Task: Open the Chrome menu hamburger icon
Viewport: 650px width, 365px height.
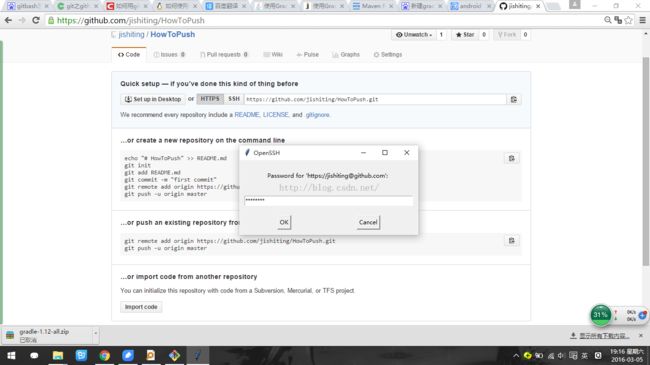Action: pyautogui.click(x=642, y=20)
